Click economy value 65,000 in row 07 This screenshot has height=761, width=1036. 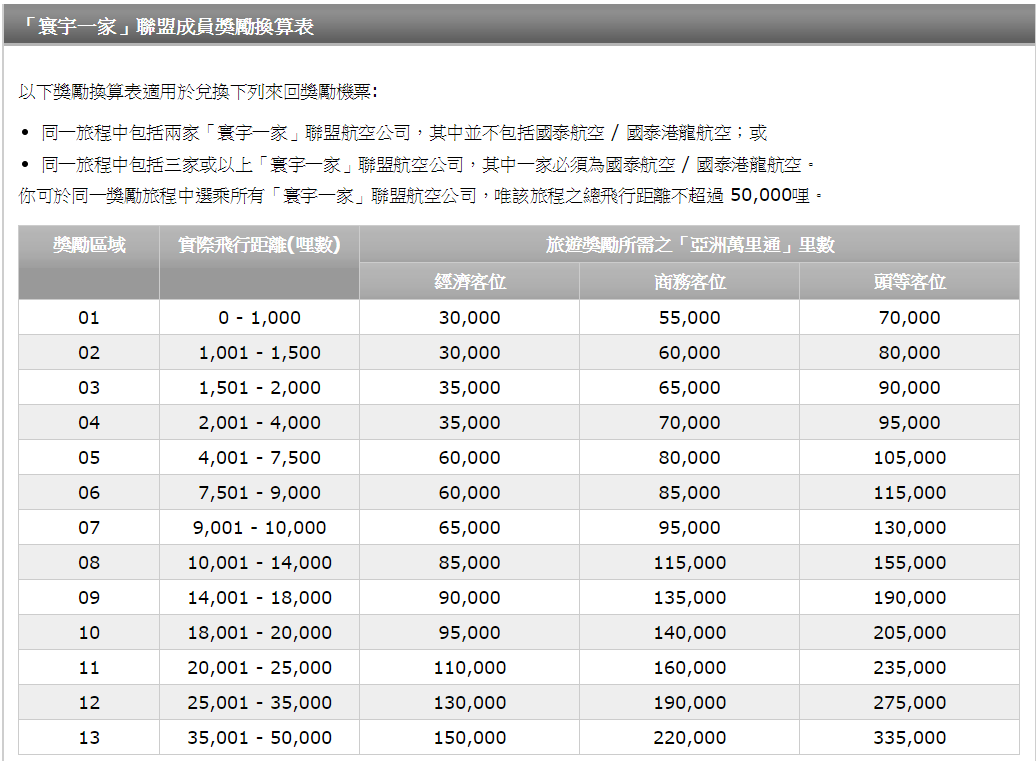[x=470, y=528]
